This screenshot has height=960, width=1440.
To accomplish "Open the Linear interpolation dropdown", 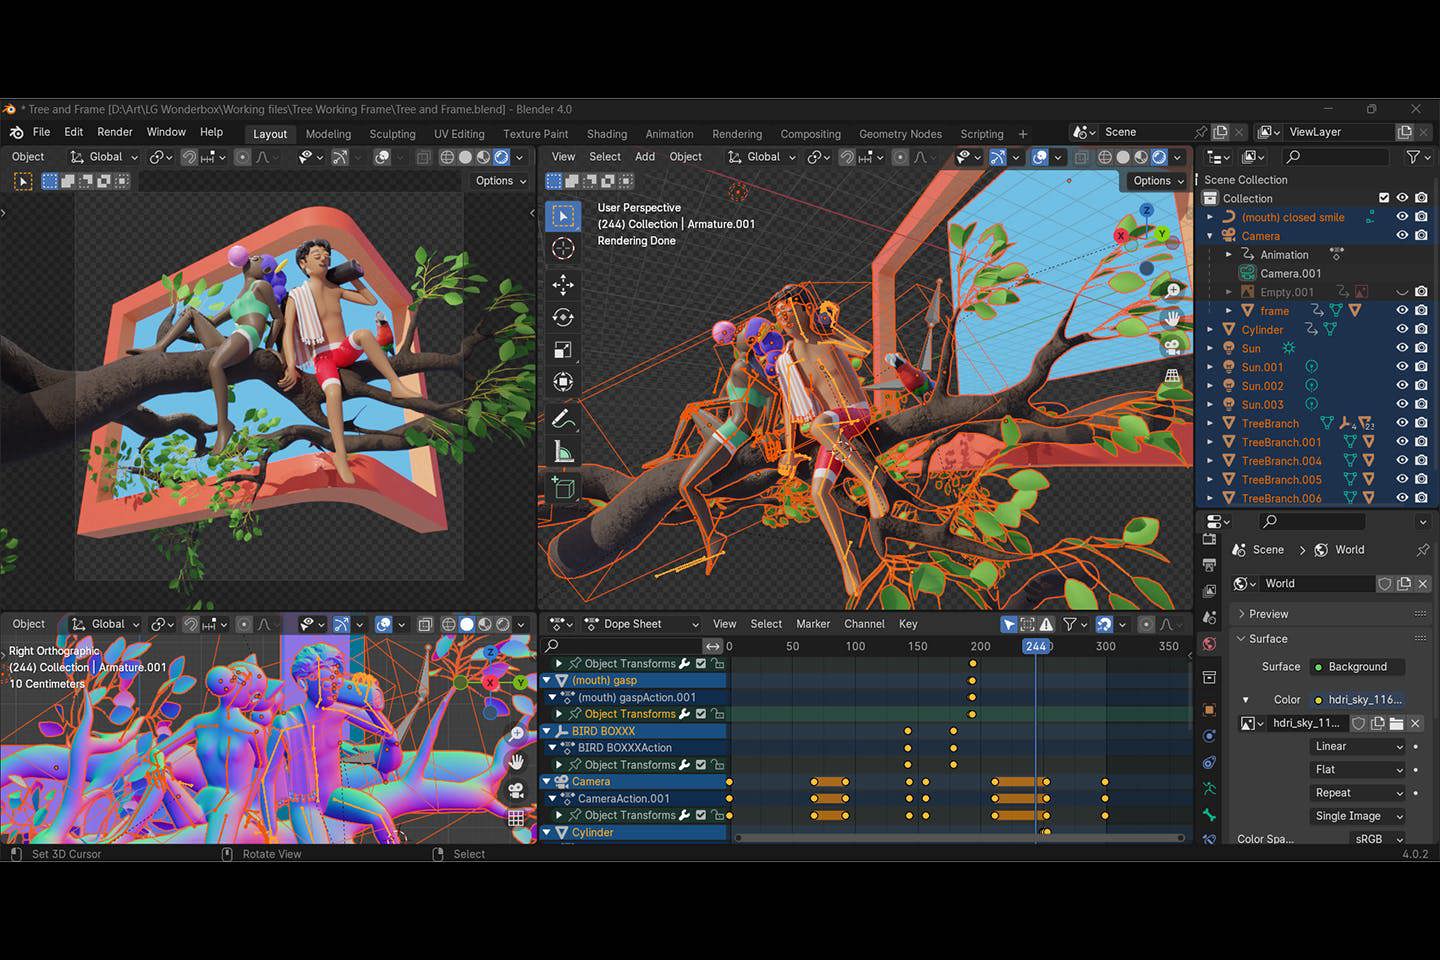I will tap(1358, 746).
